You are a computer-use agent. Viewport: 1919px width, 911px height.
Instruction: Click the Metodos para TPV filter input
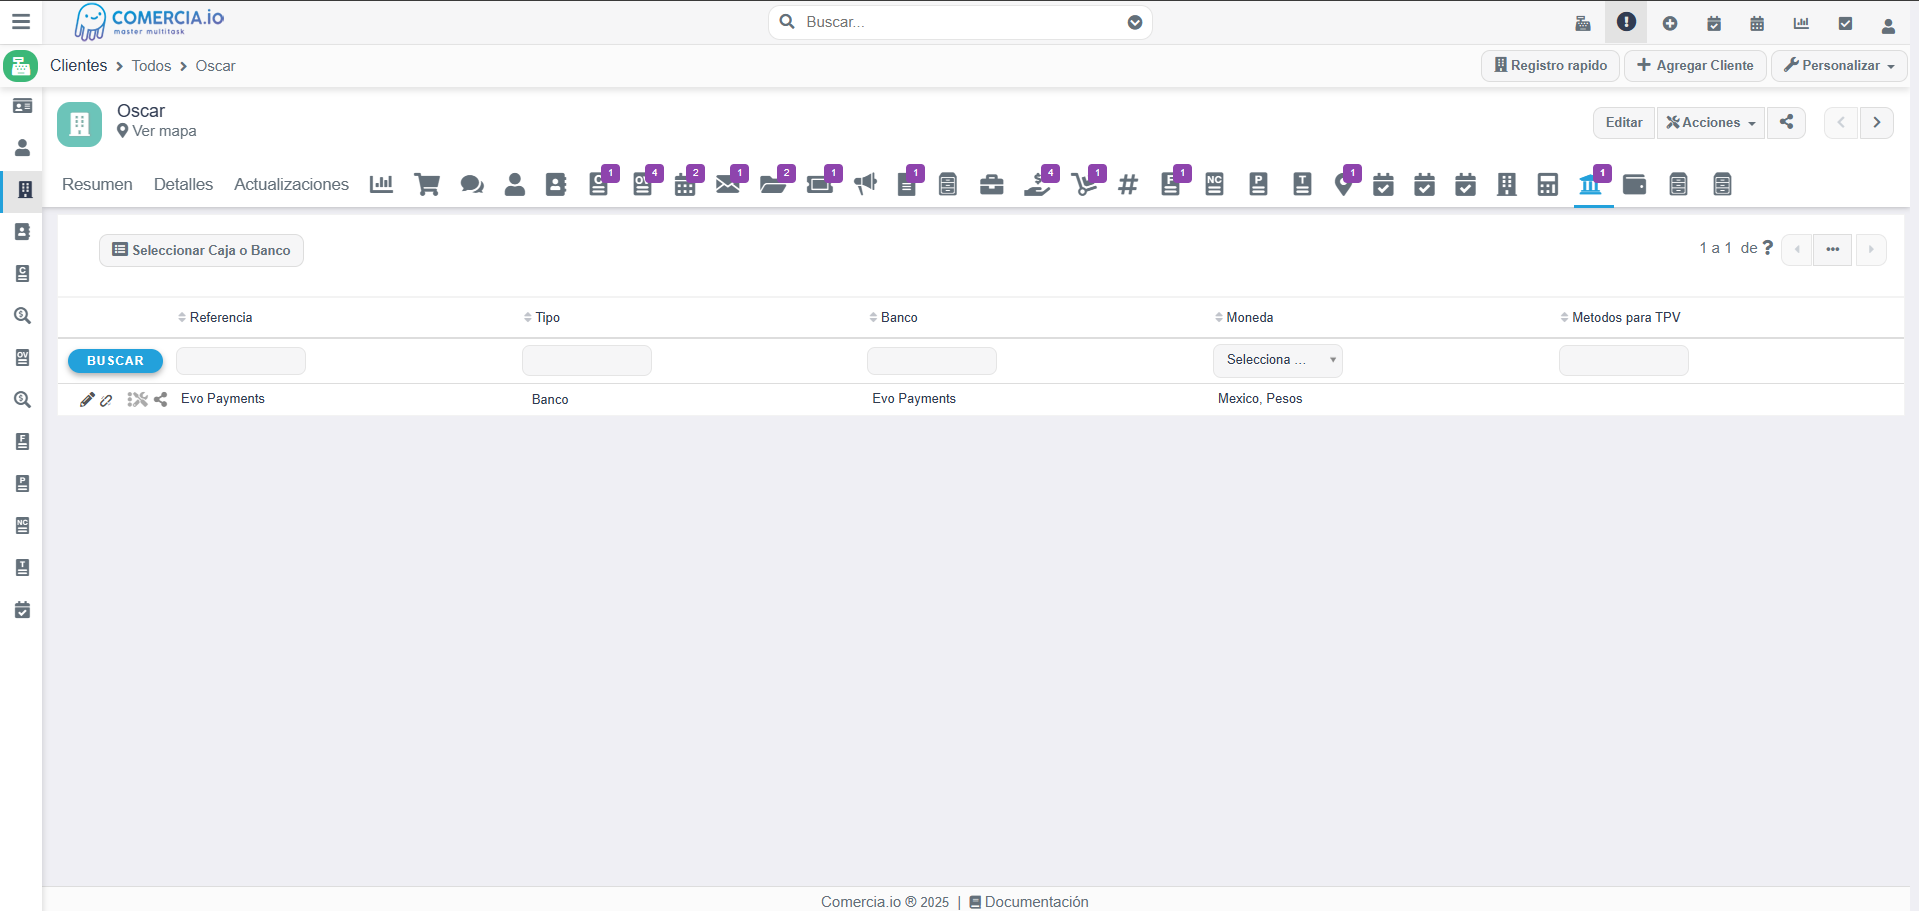[1624, 361]
